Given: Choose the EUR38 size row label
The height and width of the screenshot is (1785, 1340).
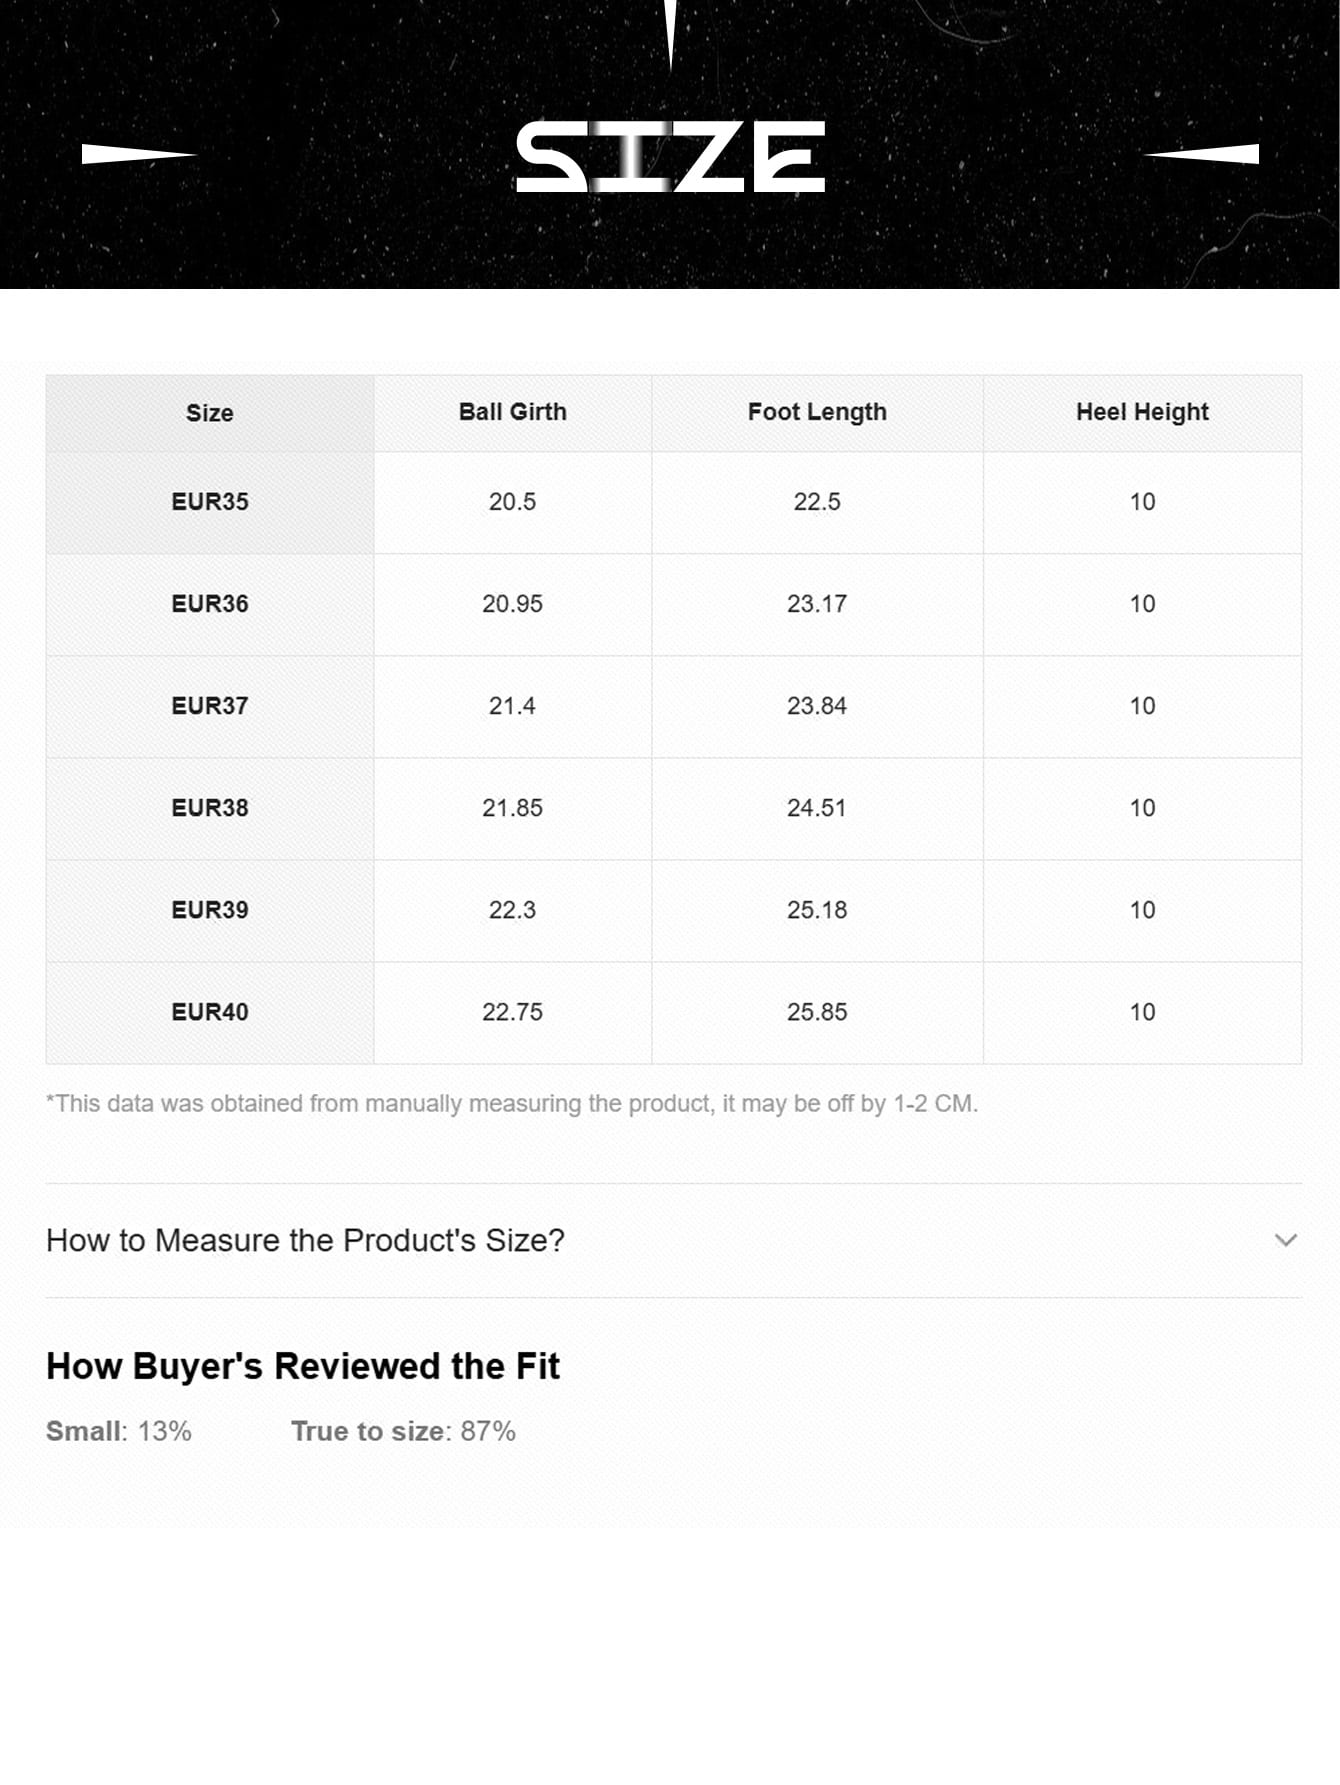Looking at the screenshot, I should (x=209, y=808).
